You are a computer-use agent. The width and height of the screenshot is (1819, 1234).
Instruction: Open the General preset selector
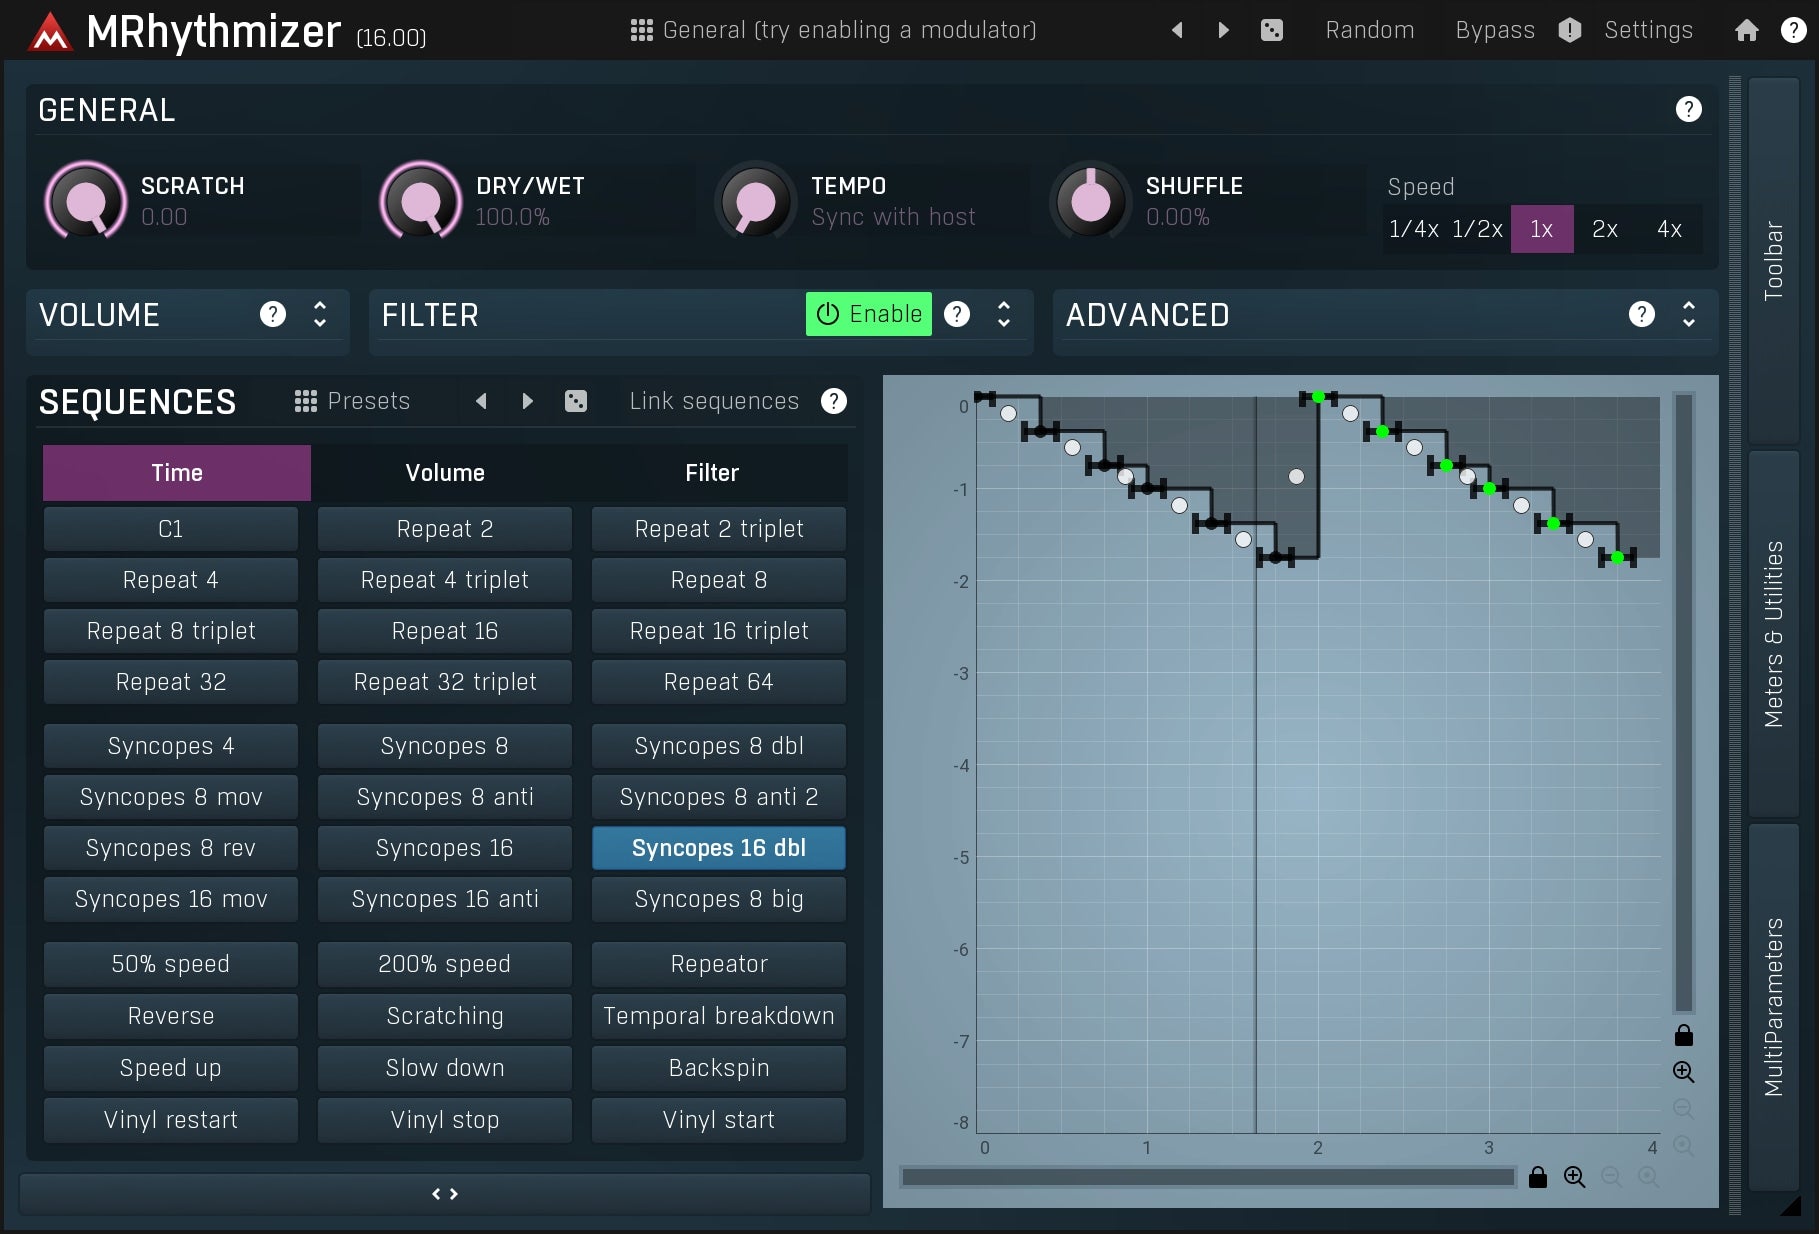pyautogui.click(x=850, y=30)
